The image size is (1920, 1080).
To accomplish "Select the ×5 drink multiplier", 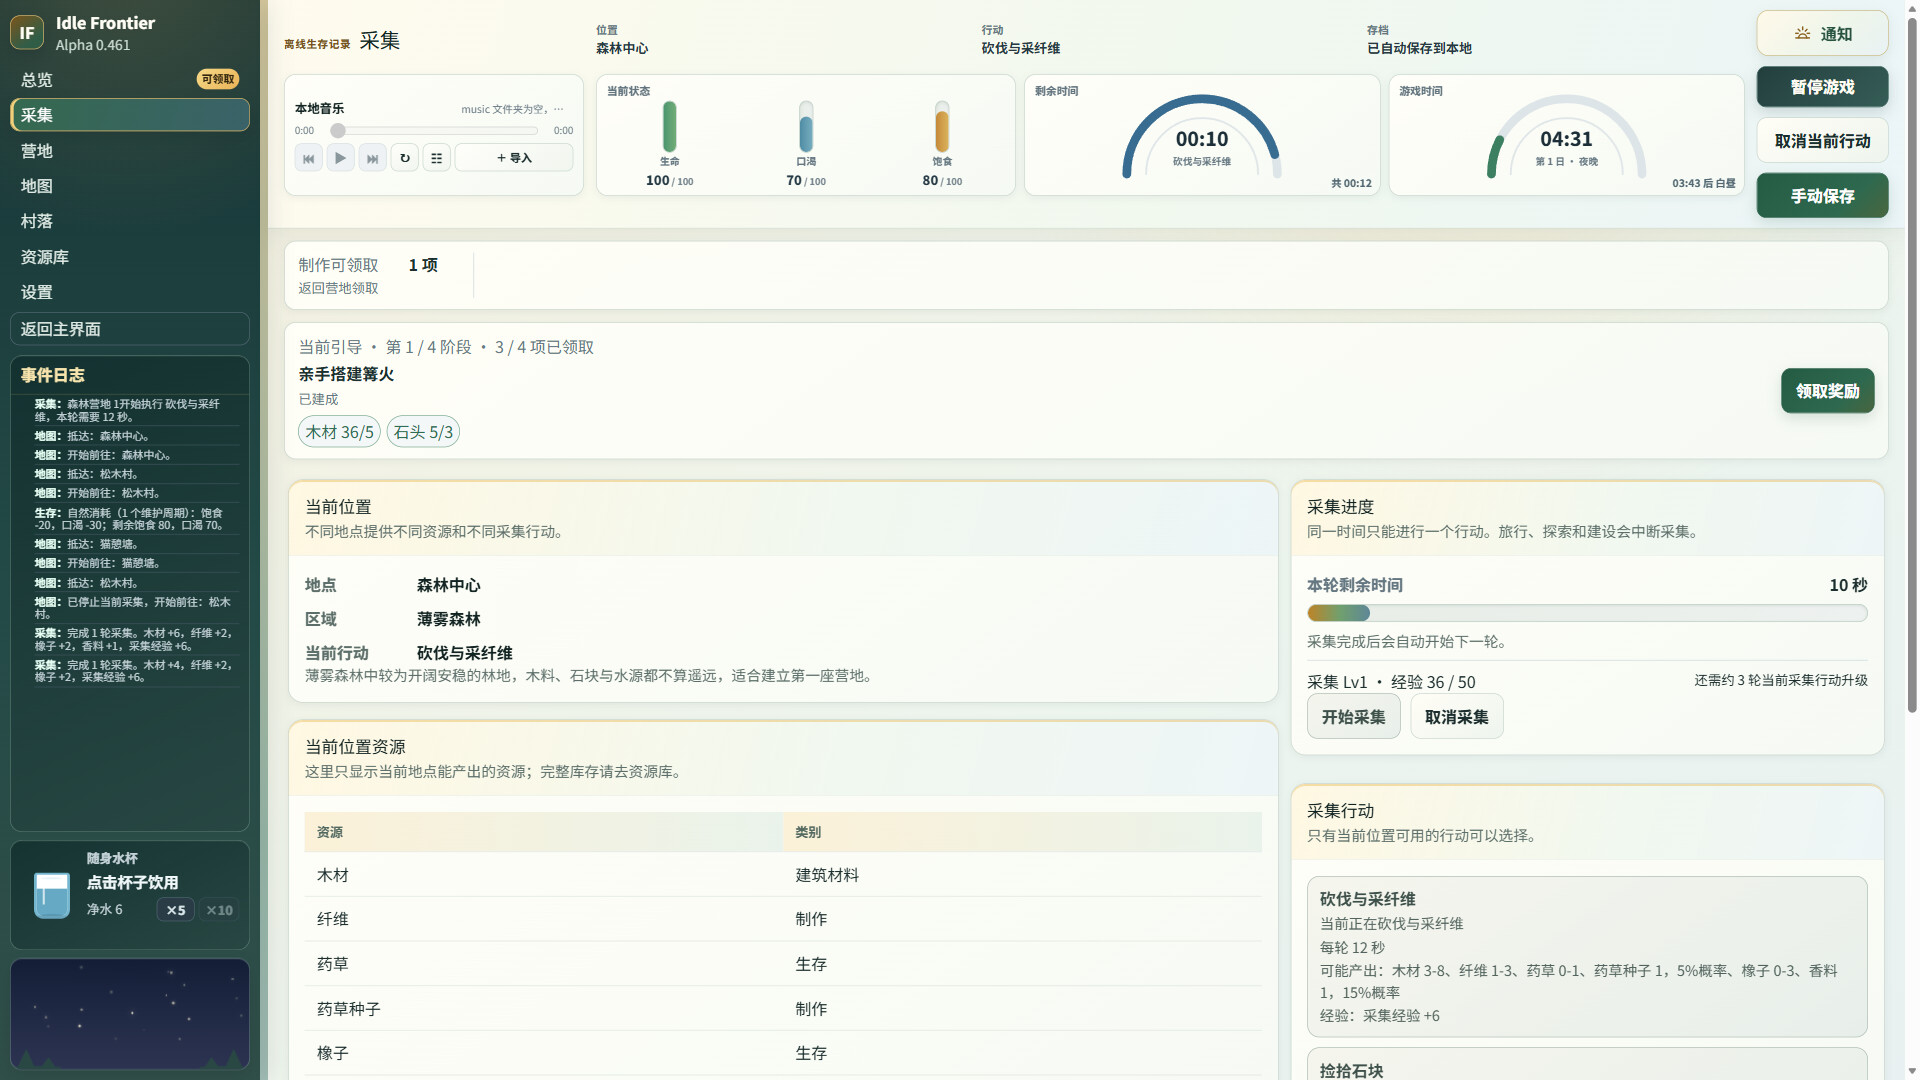I will click(175, 910).
